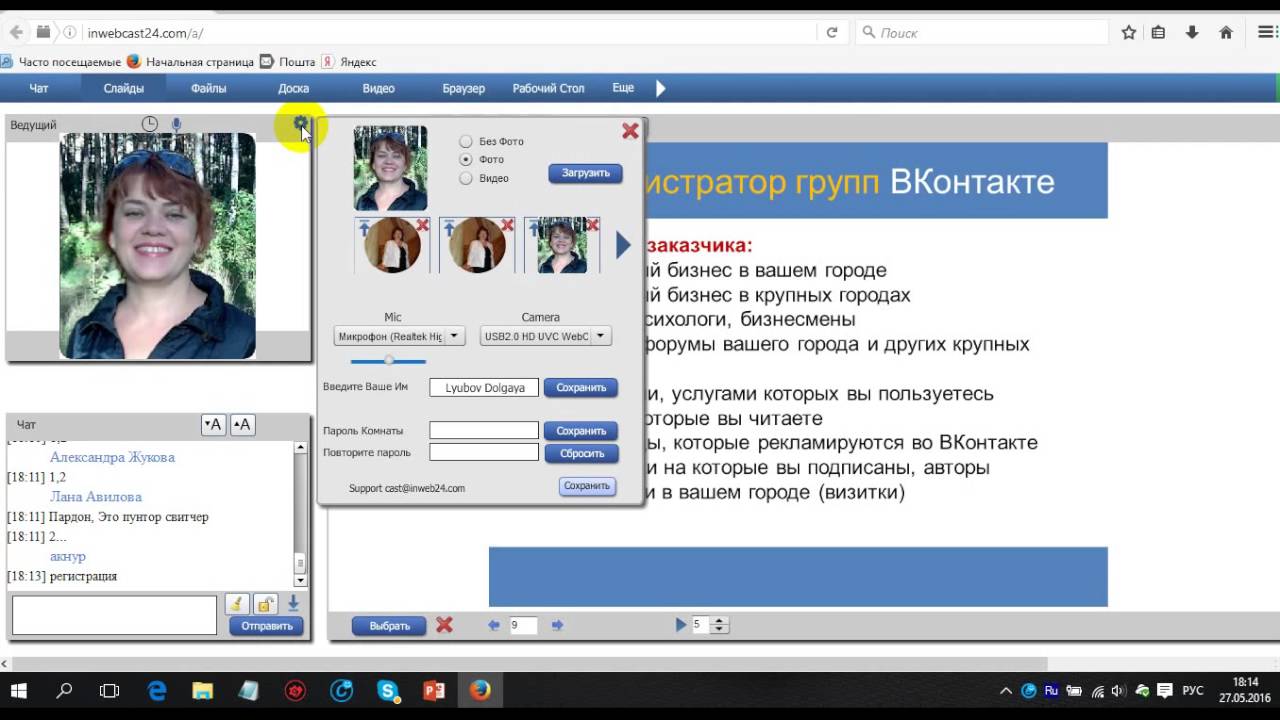Adjust the slide timer stepper arrows
Screen dimensions: 1280x720
(720, 625)
